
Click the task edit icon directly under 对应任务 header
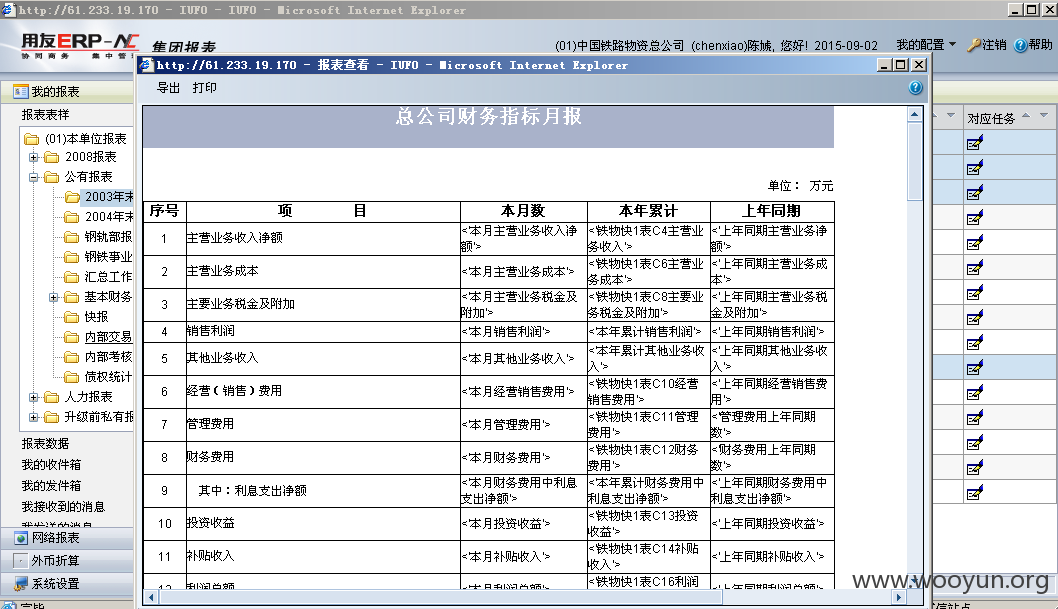[x=974, y=143]
